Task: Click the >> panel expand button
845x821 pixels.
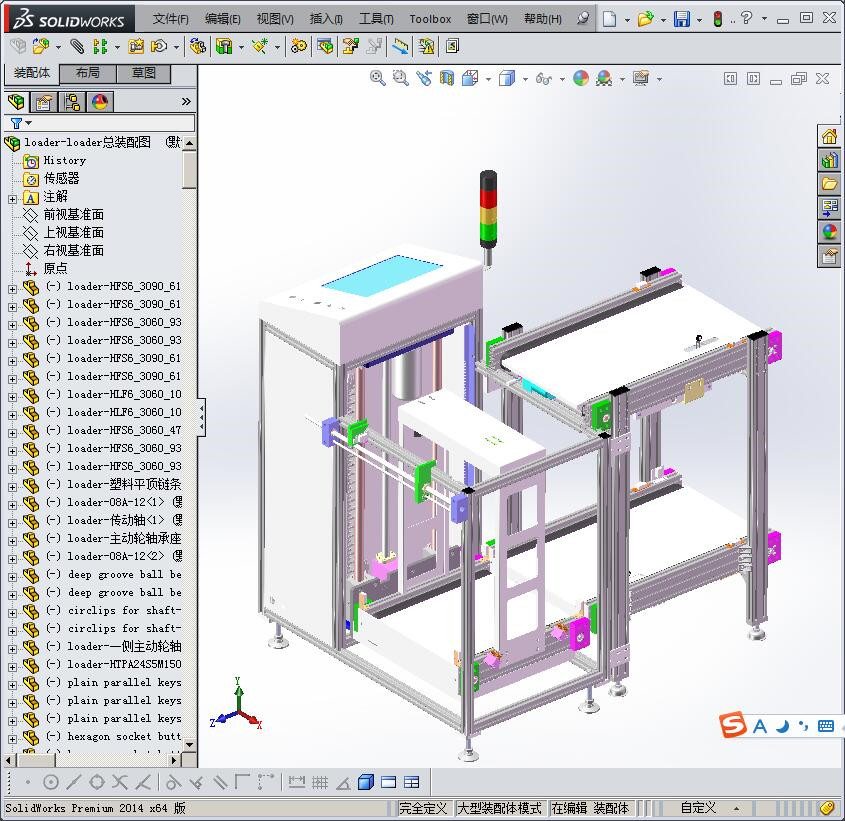Action: coord(187,100)
